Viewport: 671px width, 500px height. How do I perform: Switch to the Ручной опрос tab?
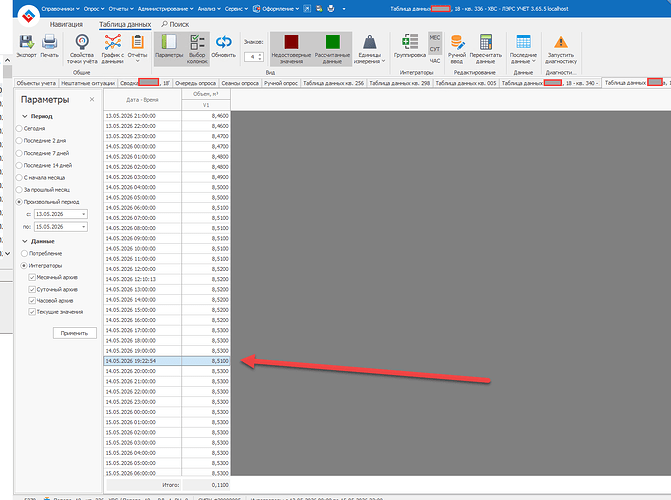[280, 83]
